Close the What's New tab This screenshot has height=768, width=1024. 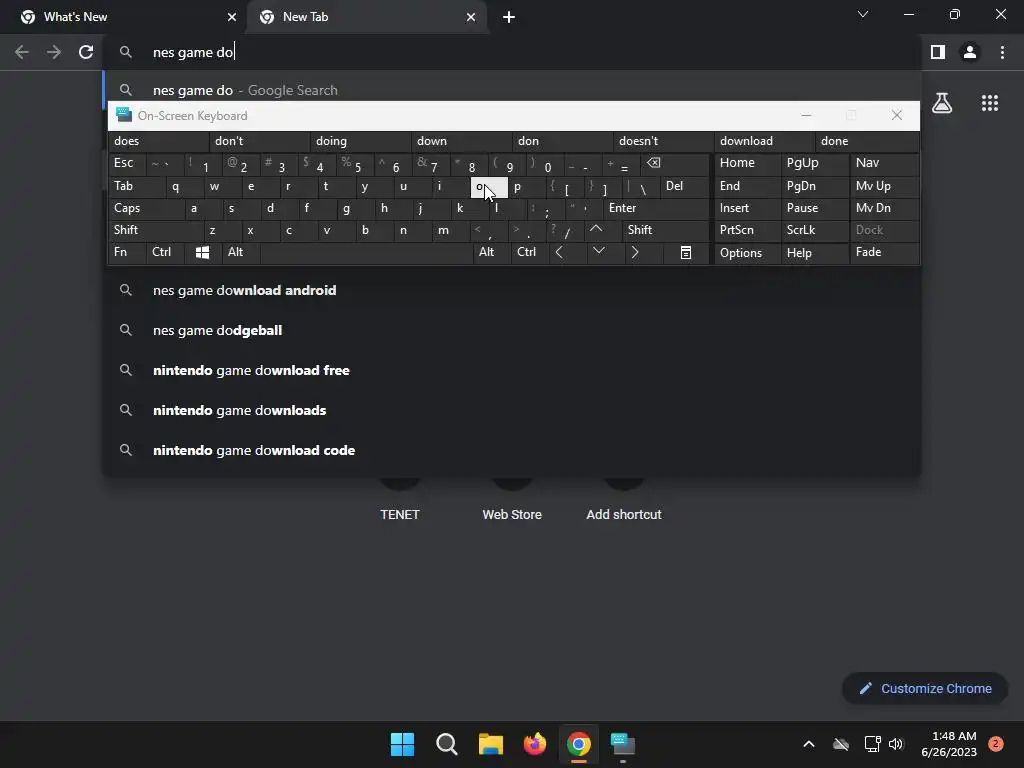click(x=232, y=17)
